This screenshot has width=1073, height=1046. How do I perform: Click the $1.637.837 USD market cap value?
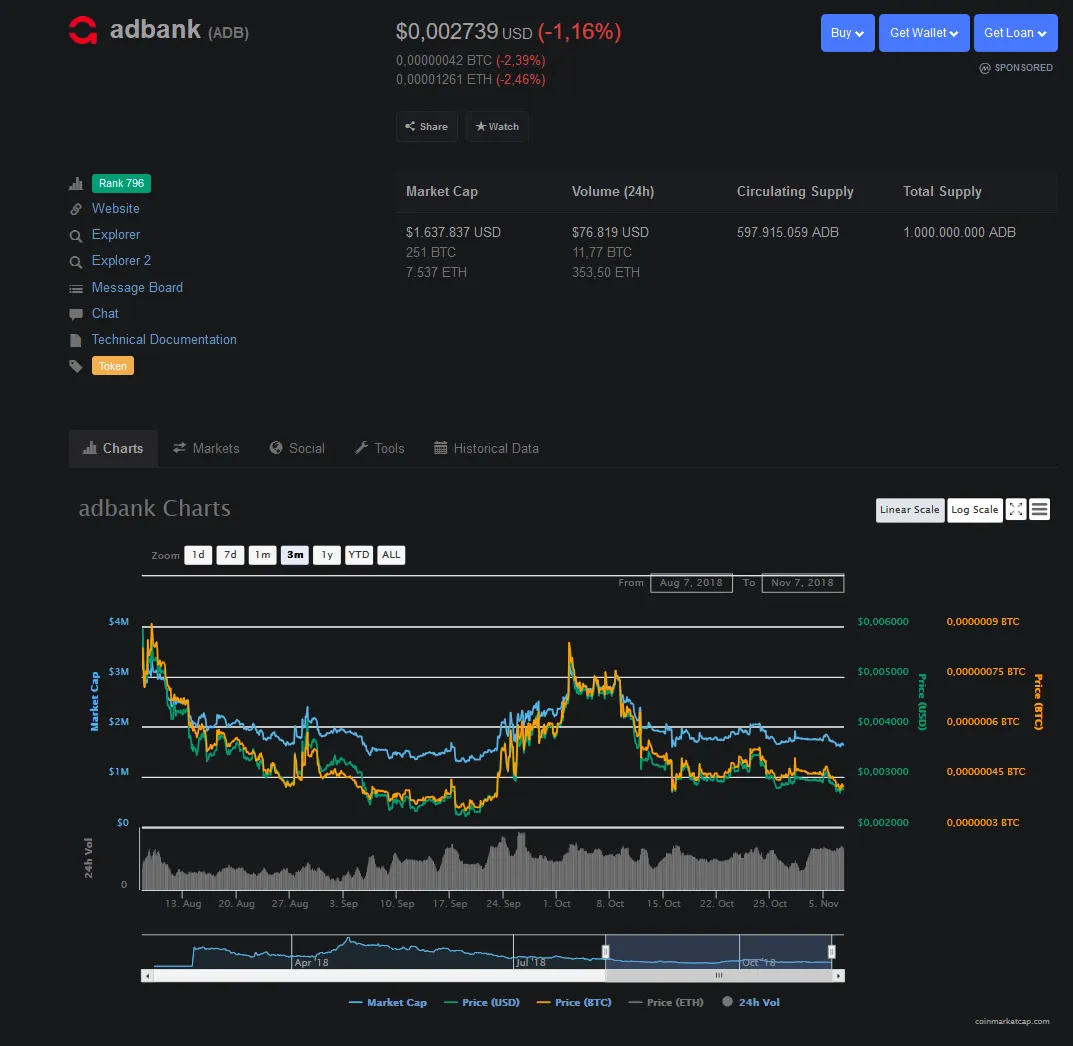point(453,233)
